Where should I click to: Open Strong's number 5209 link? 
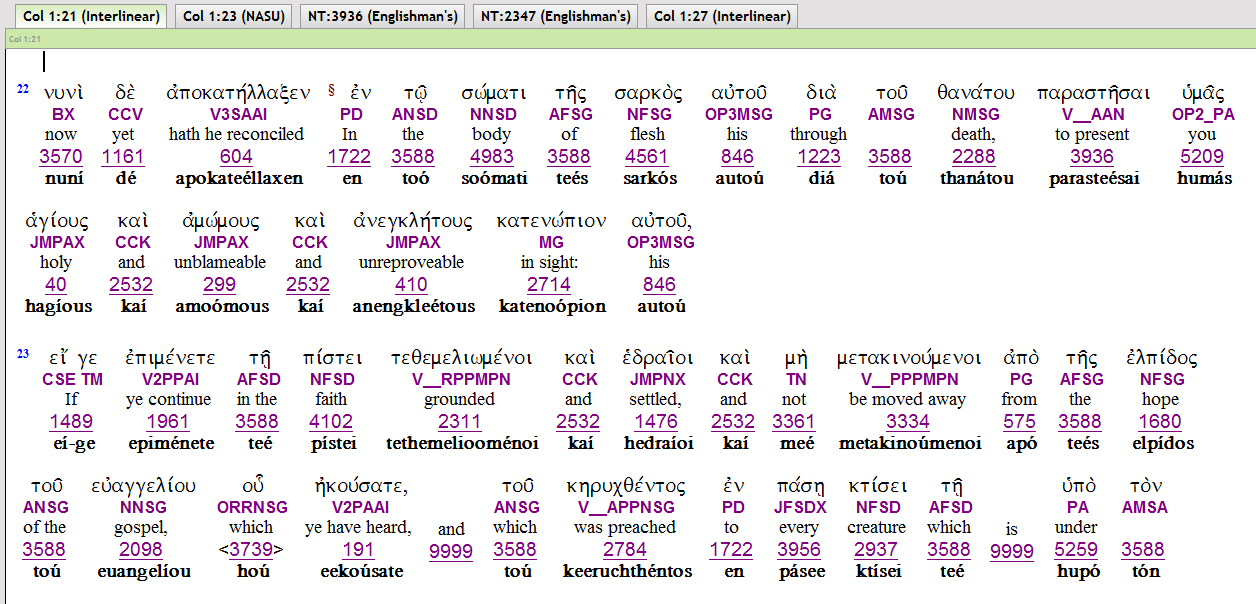(x=1202, y=157)
